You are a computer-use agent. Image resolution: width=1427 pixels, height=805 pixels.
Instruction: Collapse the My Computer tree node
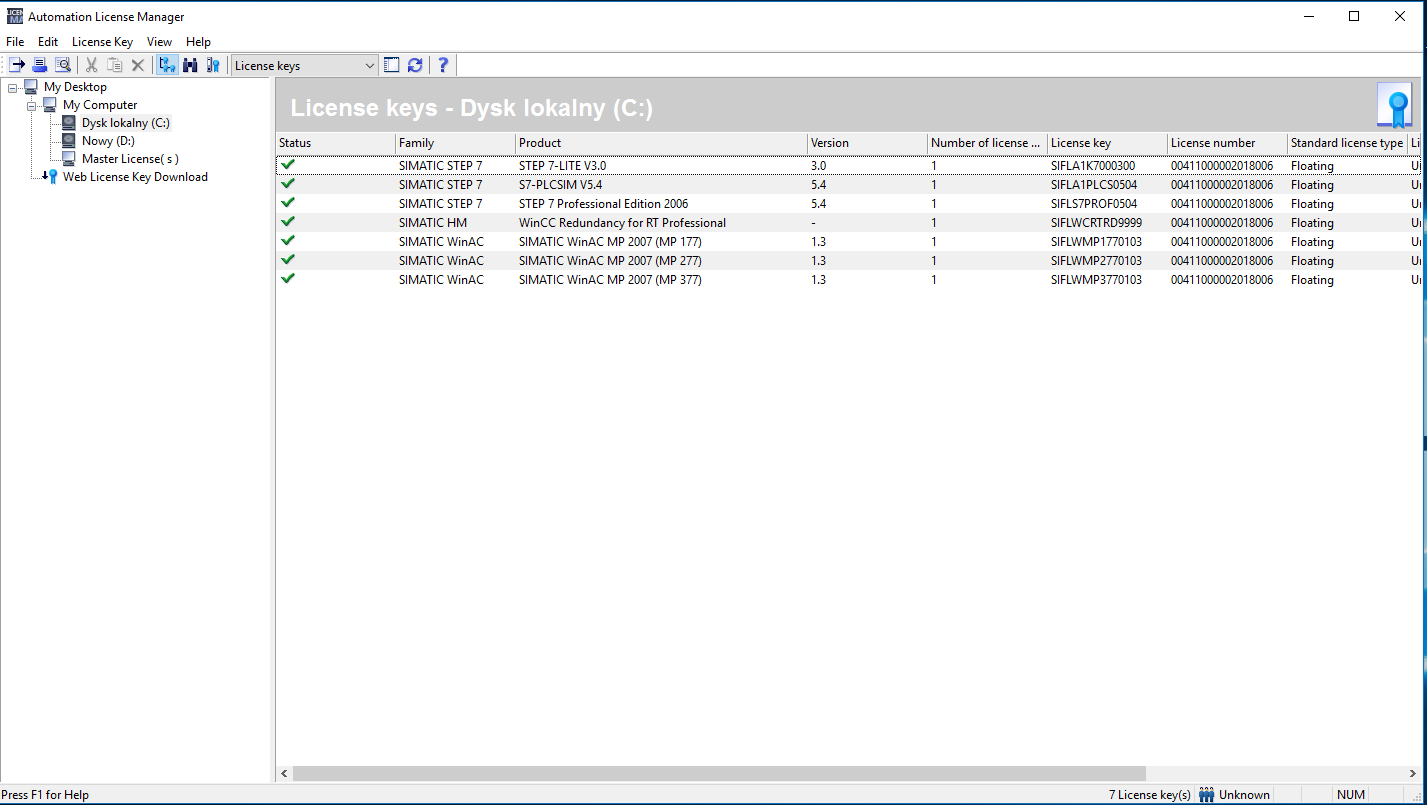31,106
